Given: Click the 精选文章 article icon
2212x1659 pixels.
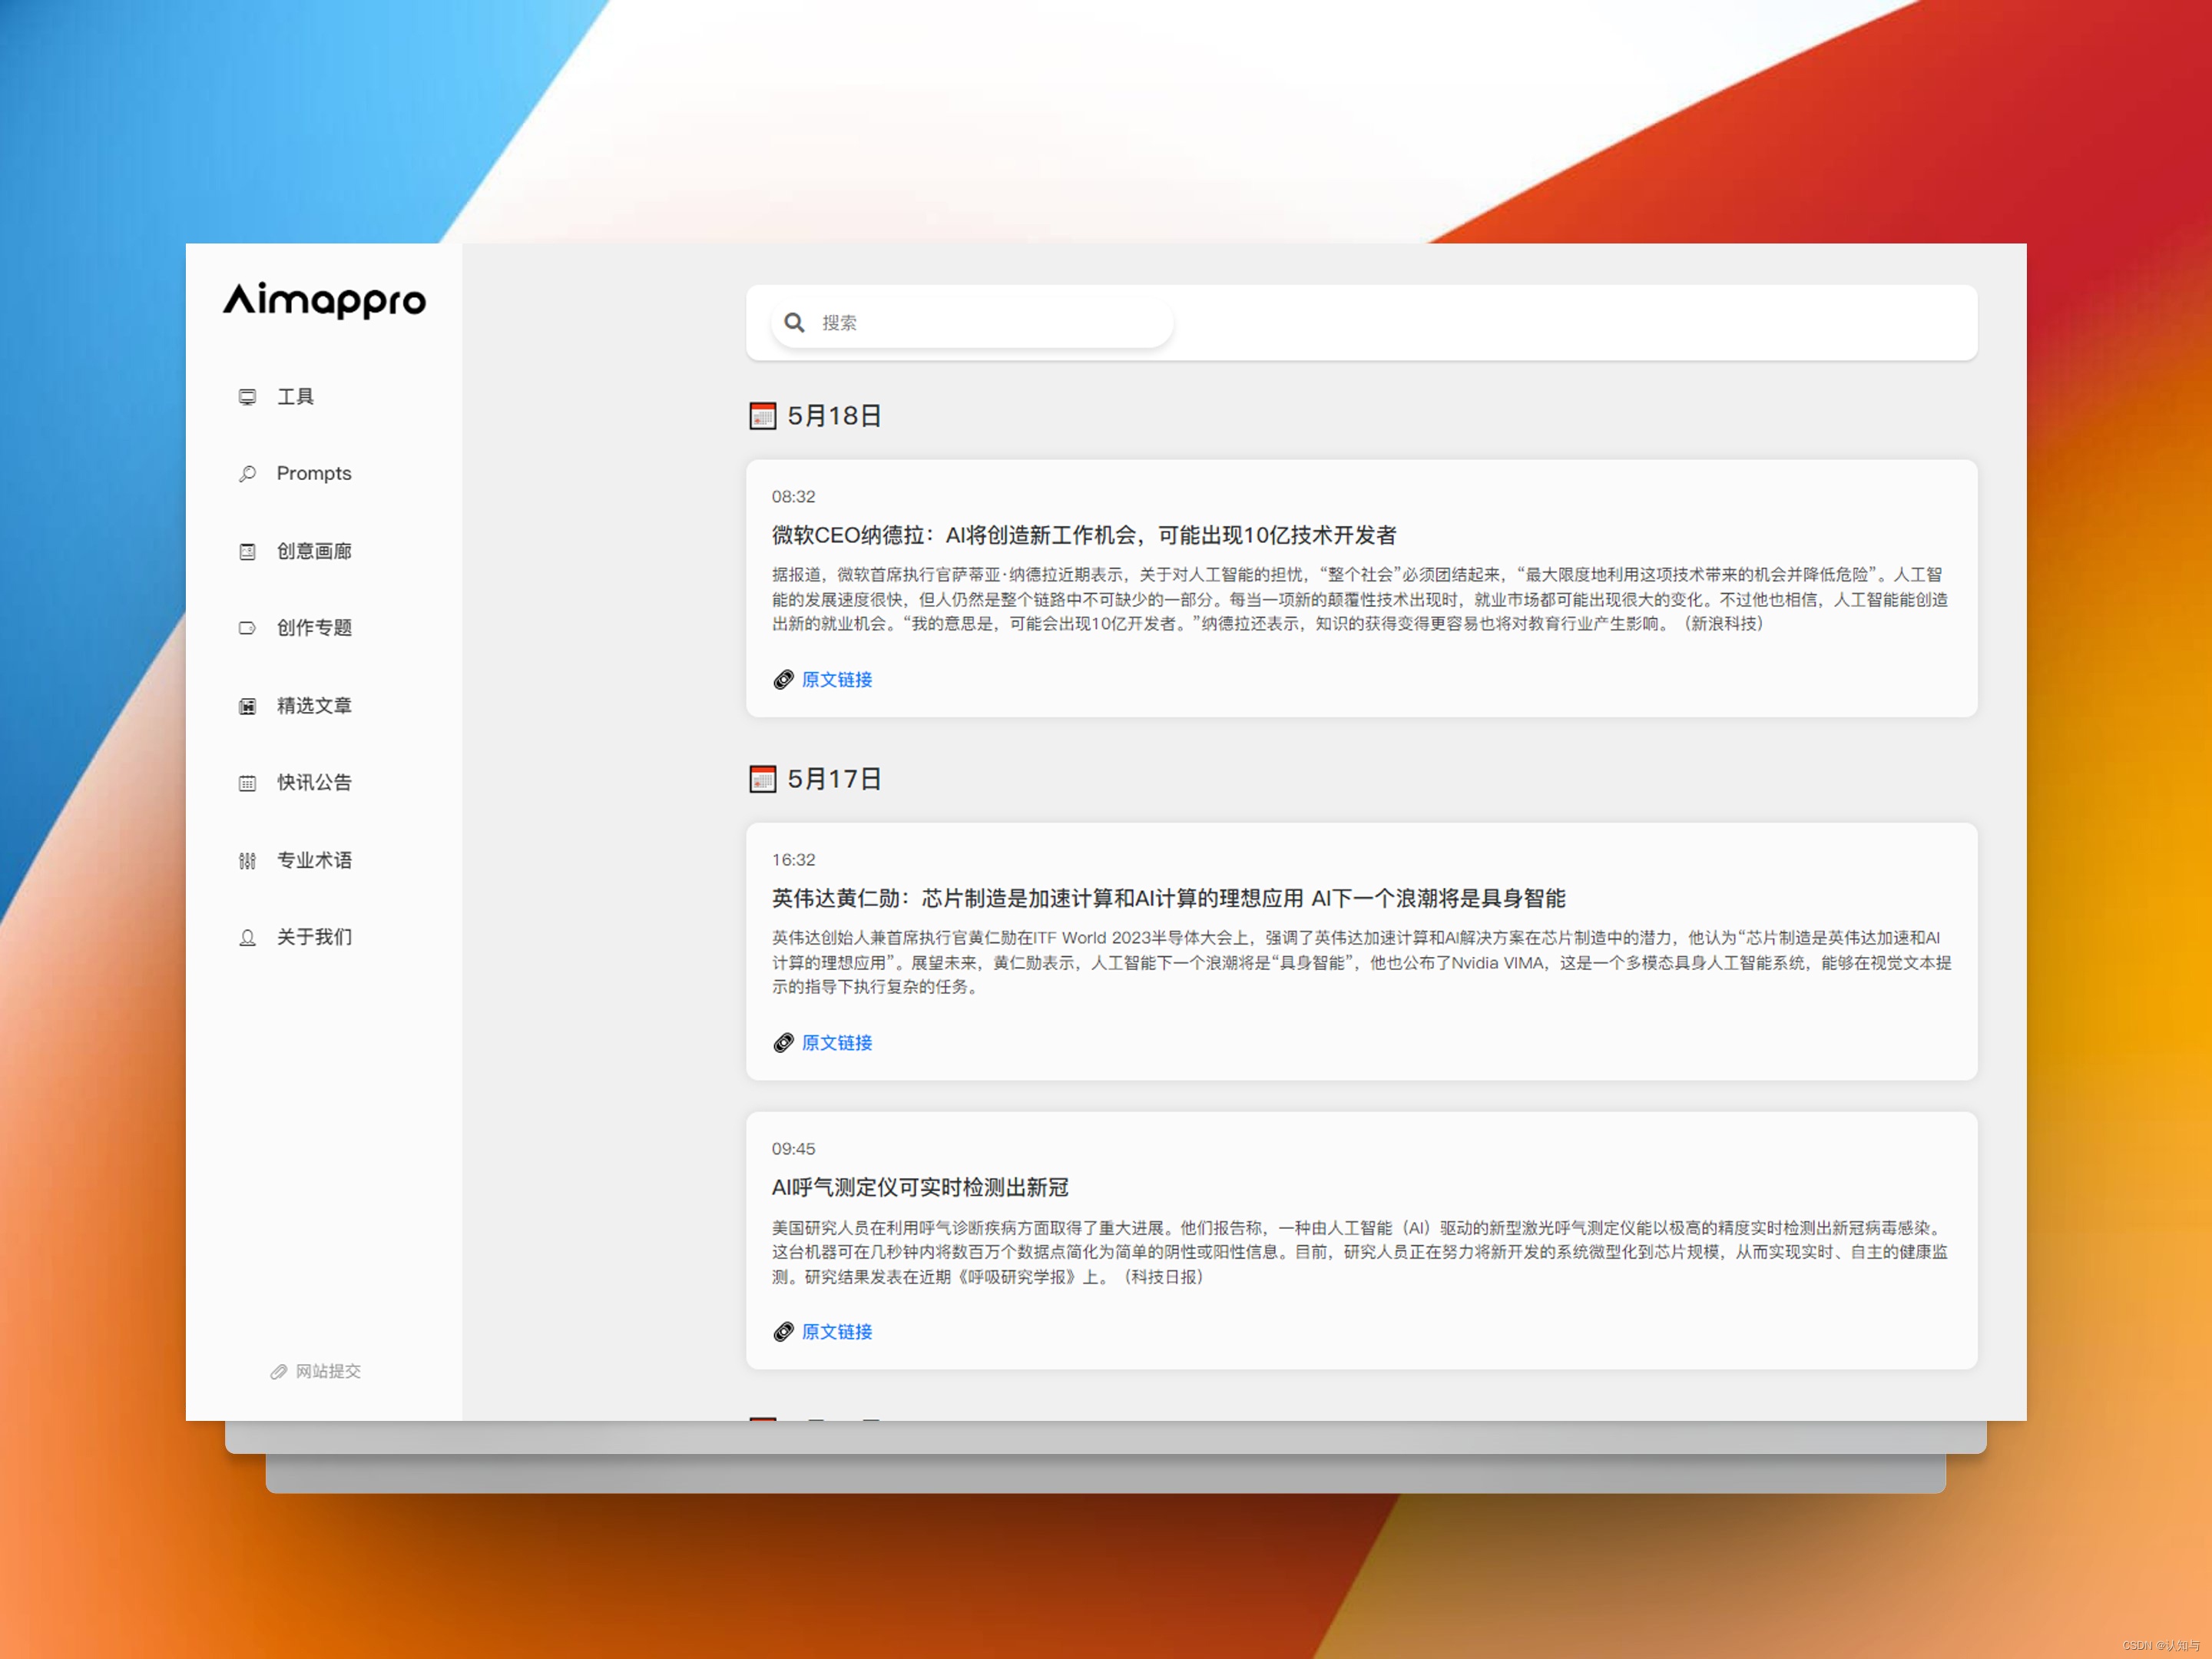Looking at the screenshot, I should click(x=247, y=706).
